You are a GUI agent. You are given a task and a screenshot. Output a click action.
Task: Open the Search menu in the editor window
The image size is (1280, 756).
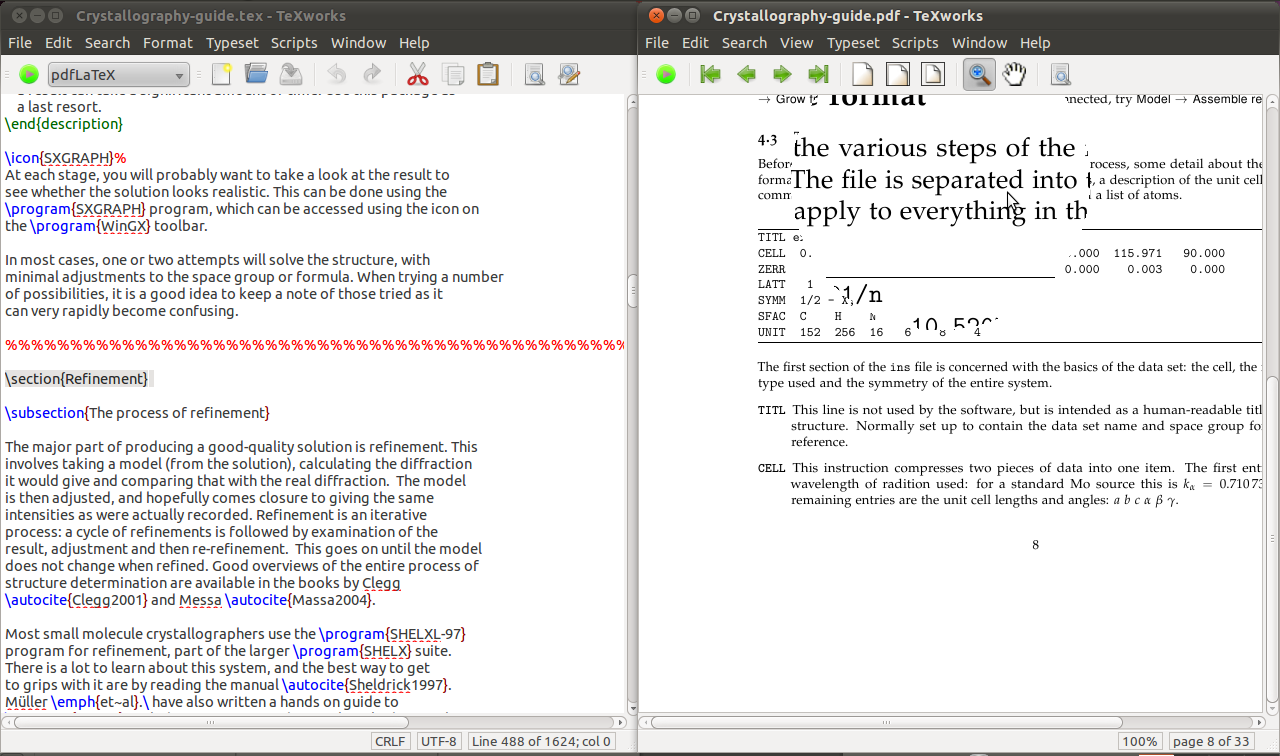pyautogui.click(x=107, y=42)
